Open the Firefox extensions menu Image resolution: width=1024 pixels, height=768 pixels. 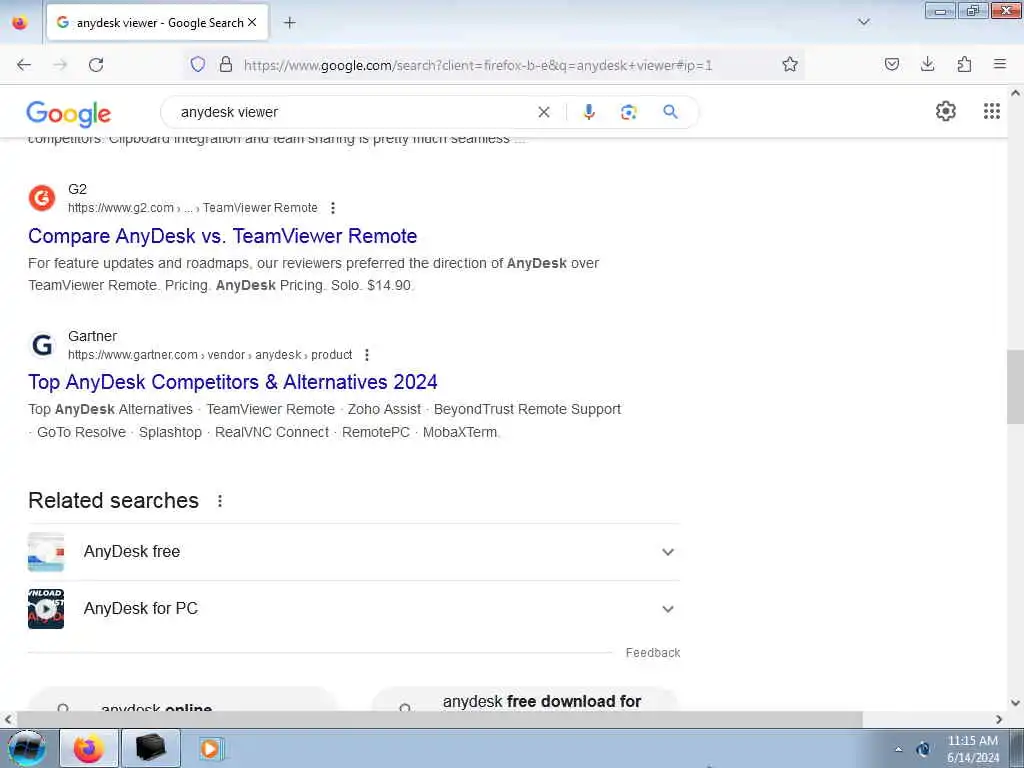click(x=964, y=64)
